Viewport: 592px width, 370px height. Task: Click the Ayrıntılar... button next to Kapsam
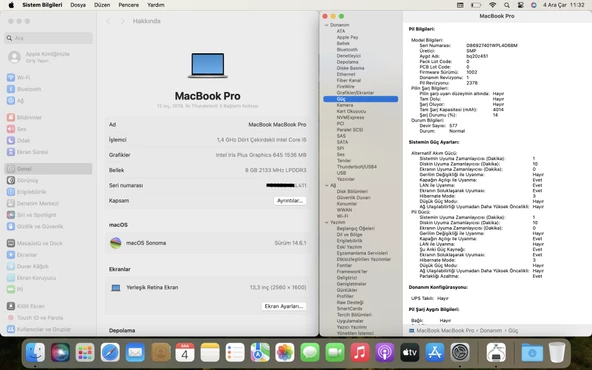(290, 200)
